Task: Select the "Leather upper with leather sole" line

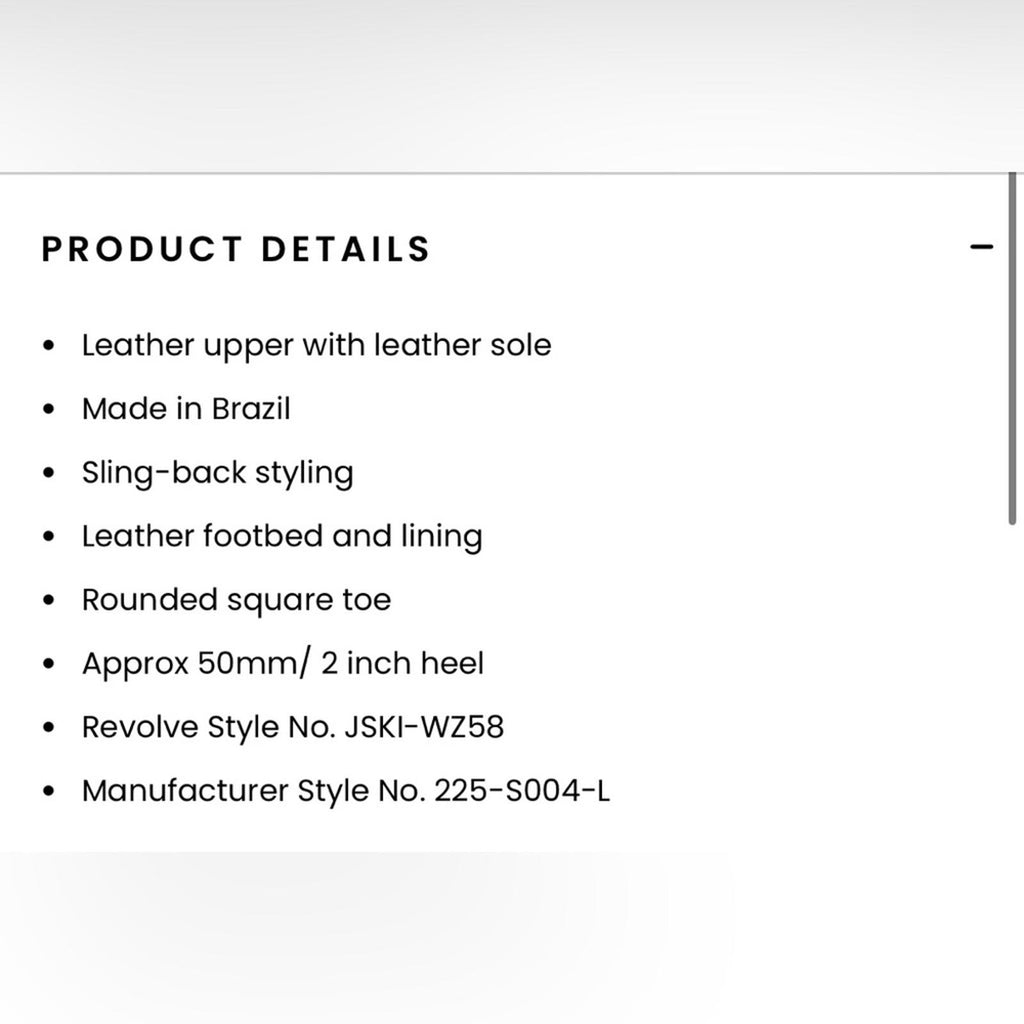Action: pos(317,345)
